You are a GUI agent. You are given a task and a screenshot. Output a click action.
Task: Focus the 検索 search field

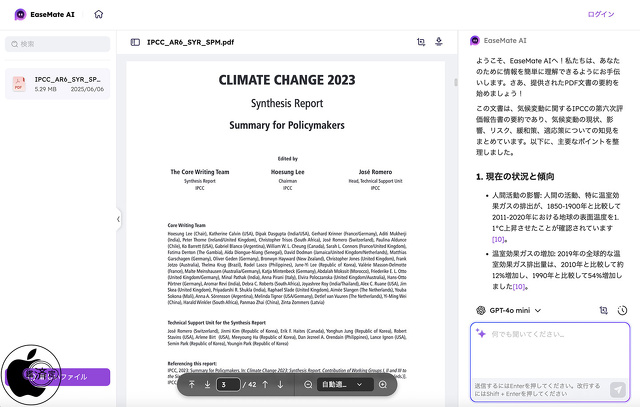[58, 44]
